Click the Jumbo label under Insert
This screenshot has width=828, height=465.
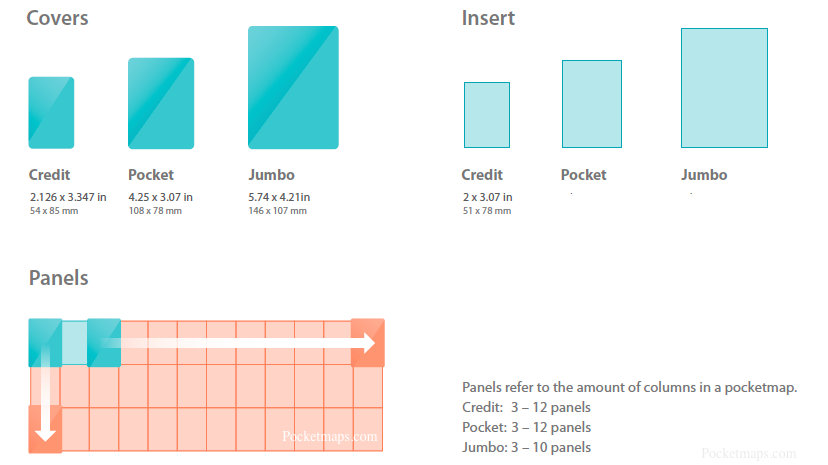pyautogui.click(x=704, y=175)
